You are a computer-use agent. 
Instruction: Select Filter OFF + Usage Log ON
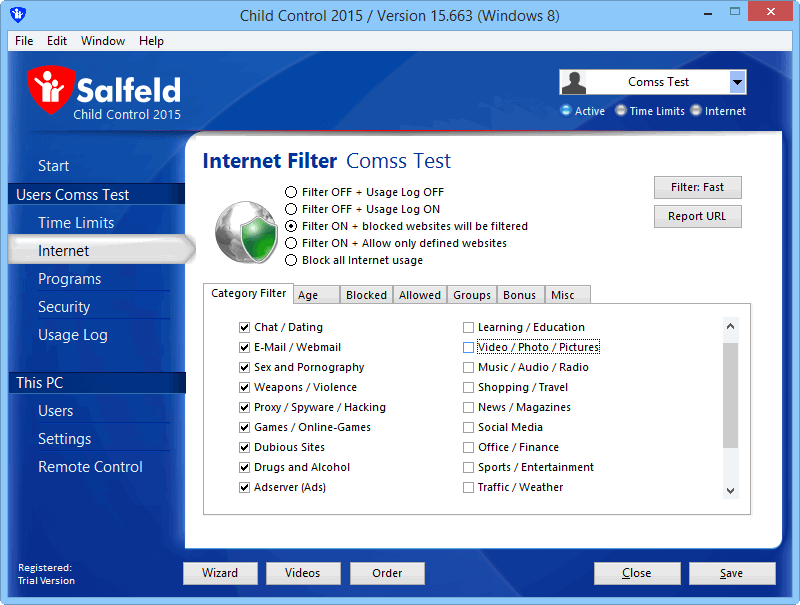(x=291, y=209)
